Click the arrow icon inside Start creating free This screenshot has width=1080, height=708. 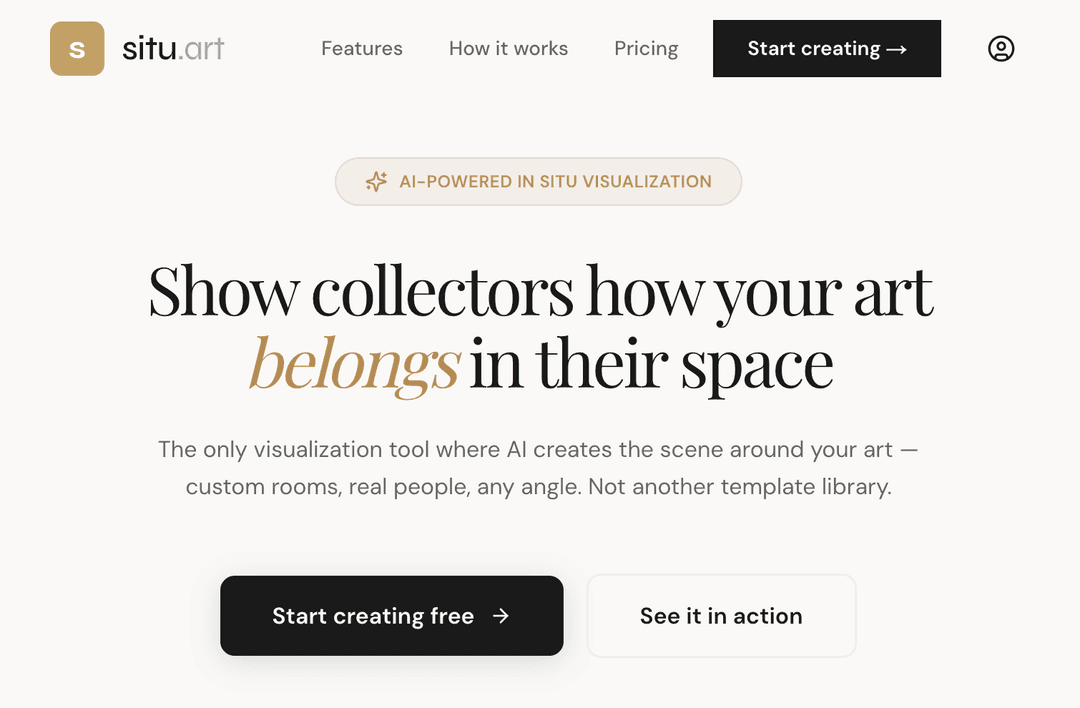[501, 616]
